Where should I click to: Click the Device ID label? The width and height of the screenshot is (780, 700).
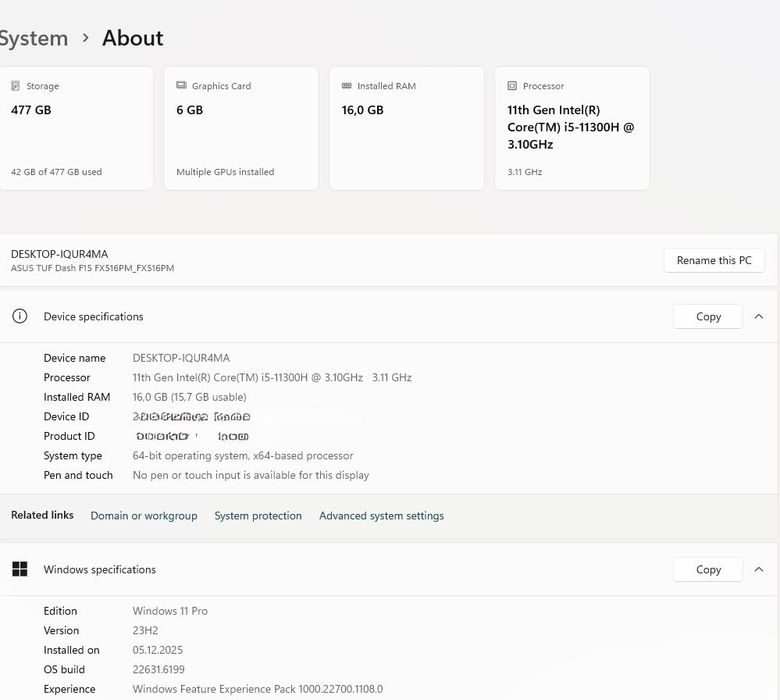(66, 416)
